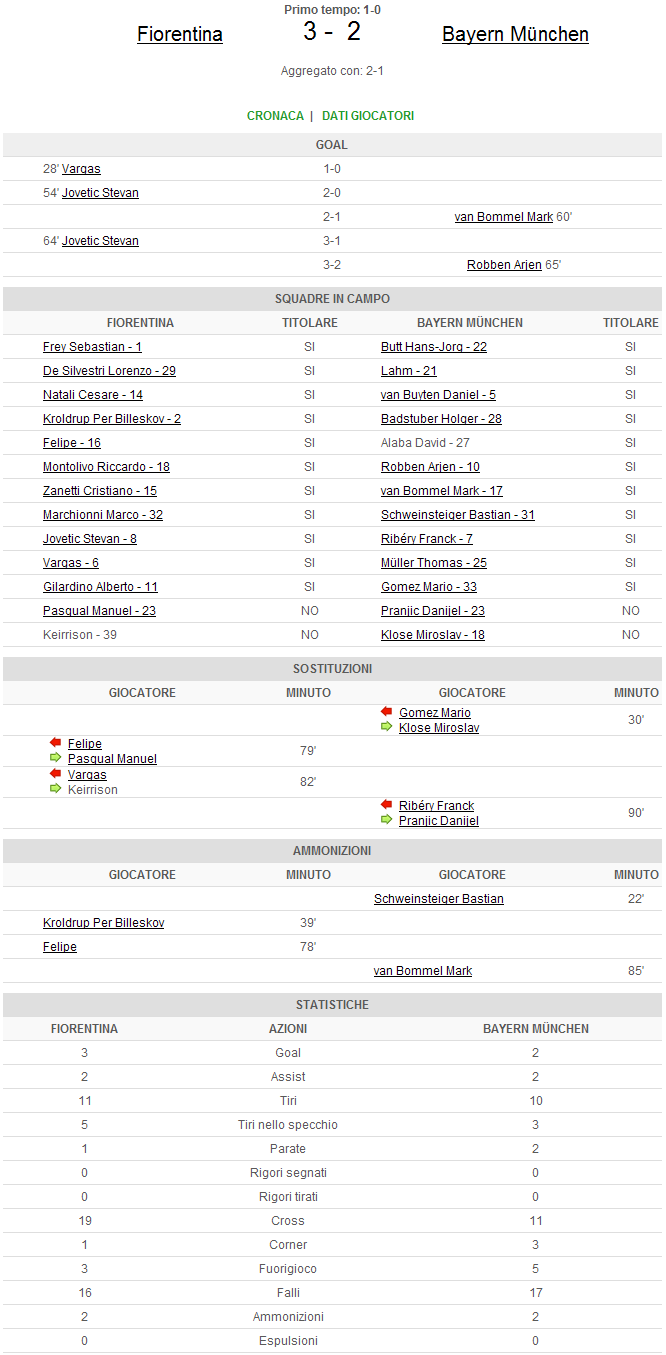Image resolution: width=666 pixels, height=1355 pixels.
Task: Click green in arrow next to Pranjic Danijel
Action: [x=386, y=820]
